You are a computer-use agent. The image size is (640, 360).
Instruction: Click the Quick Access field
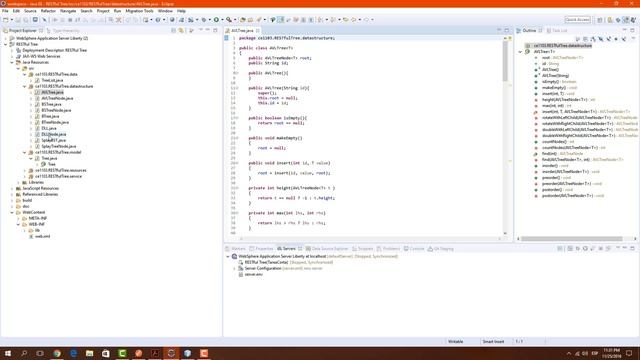pos(577,20)
